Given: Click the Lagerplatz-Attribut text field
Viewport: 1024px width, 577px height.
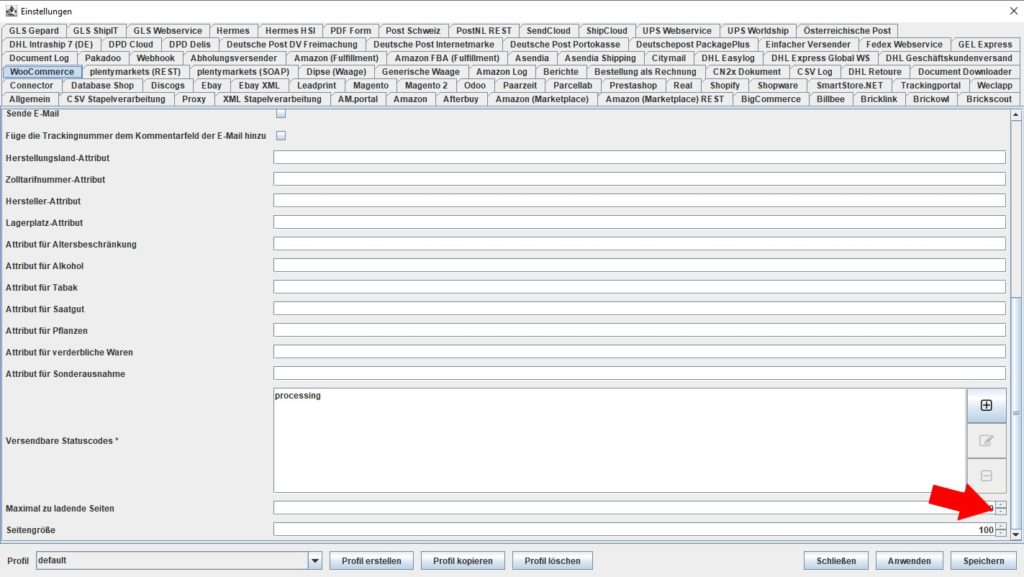Looking at the screenshot, I should [639, 222].
